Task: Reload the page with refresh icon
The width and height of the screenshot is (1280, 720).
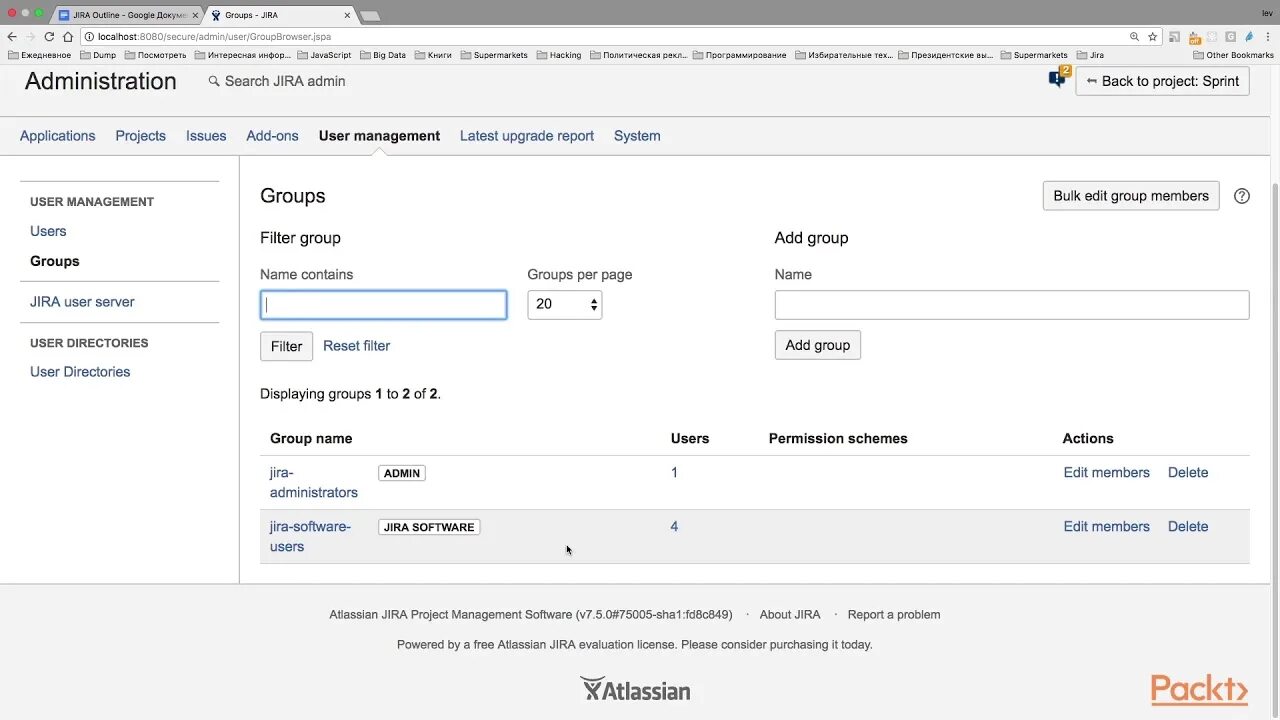Action: (x=49, y=36)
